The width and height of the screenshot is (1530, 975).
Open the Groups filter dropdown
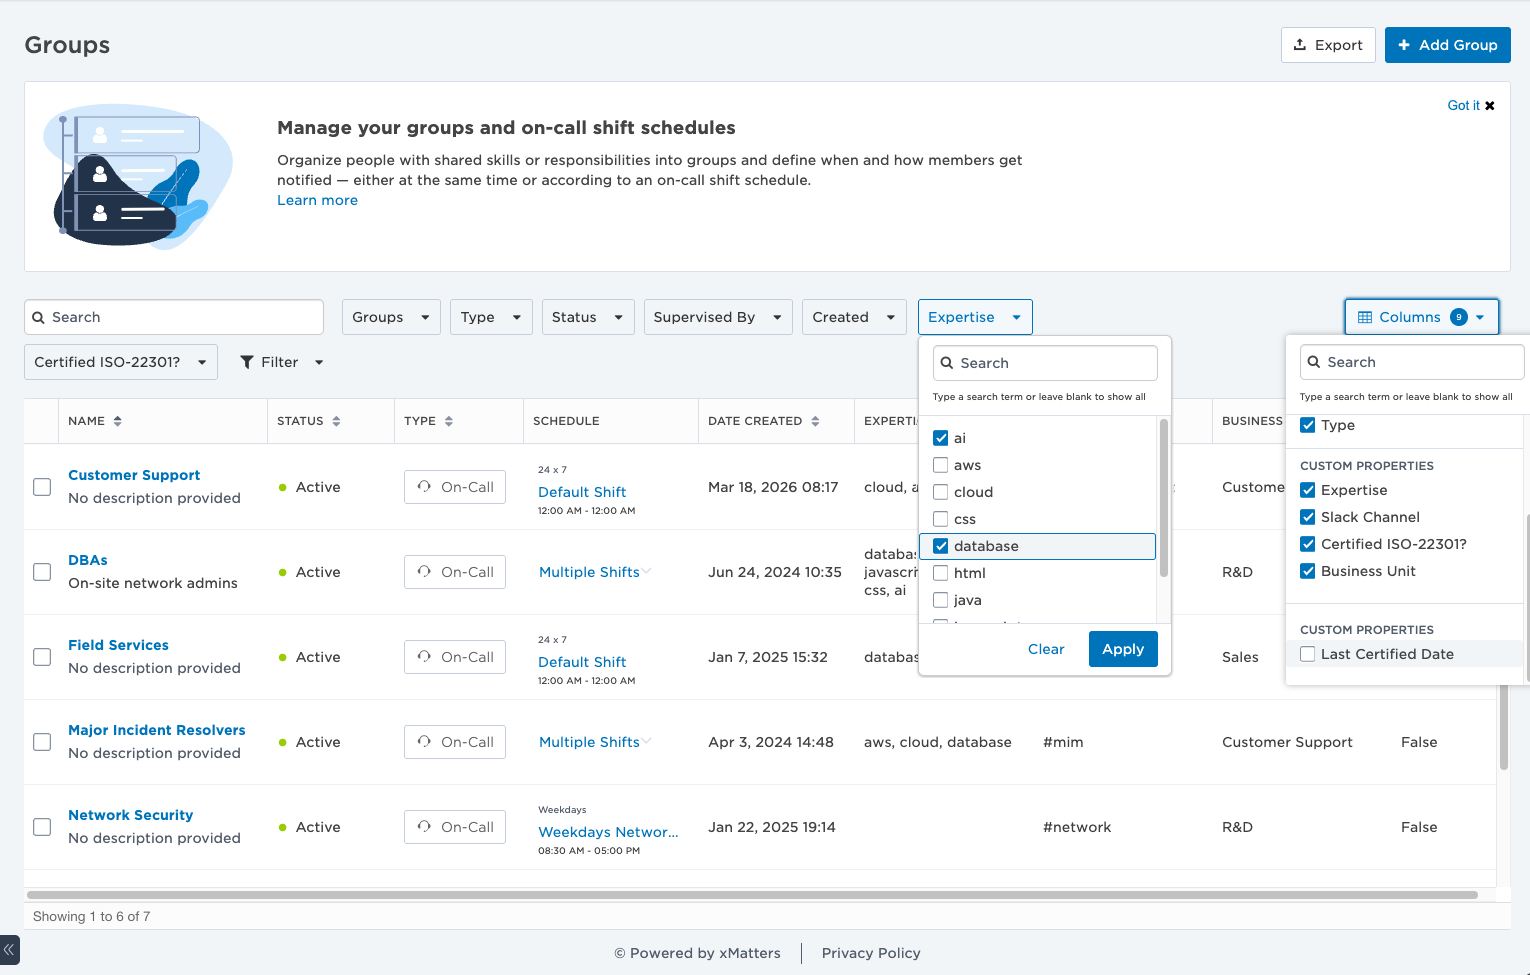tap(391, 317)
